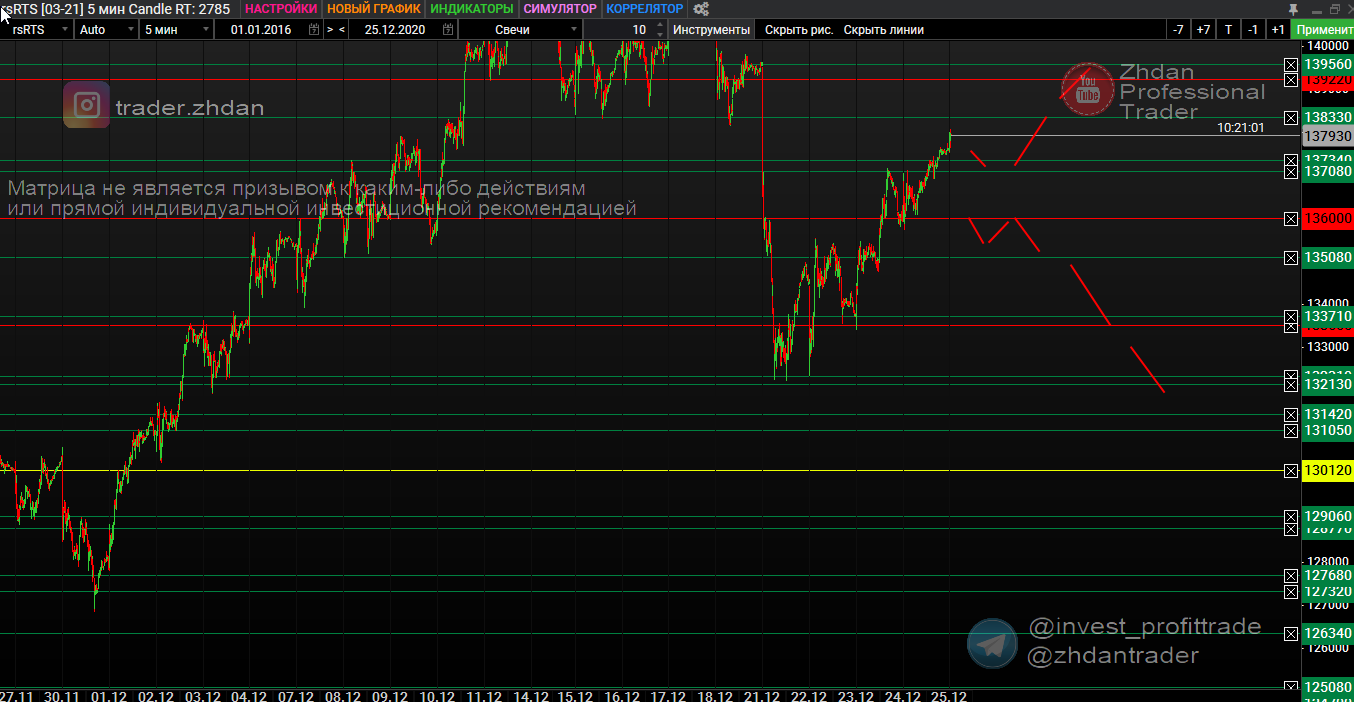
Task: Open the gears settings icon after КОРРЕЛЯТОР
Action: pos(701,9)
